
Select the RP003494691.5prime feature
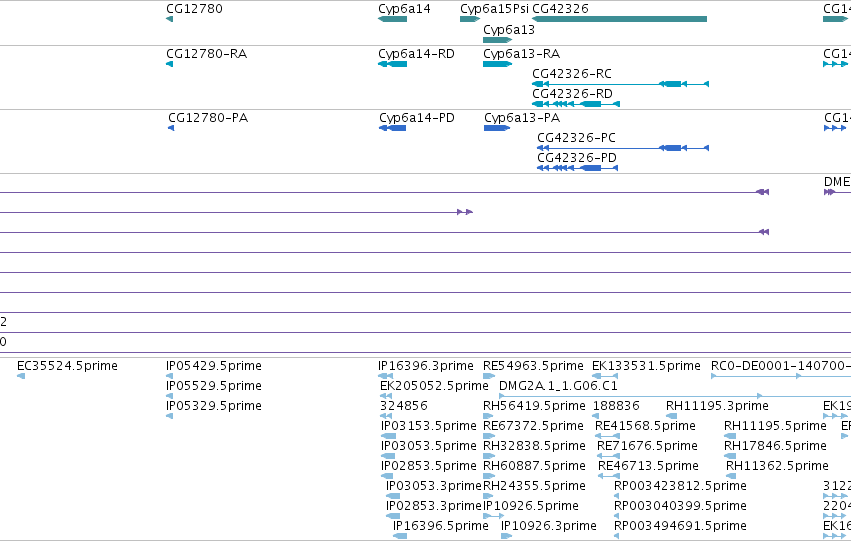point(680,526)
